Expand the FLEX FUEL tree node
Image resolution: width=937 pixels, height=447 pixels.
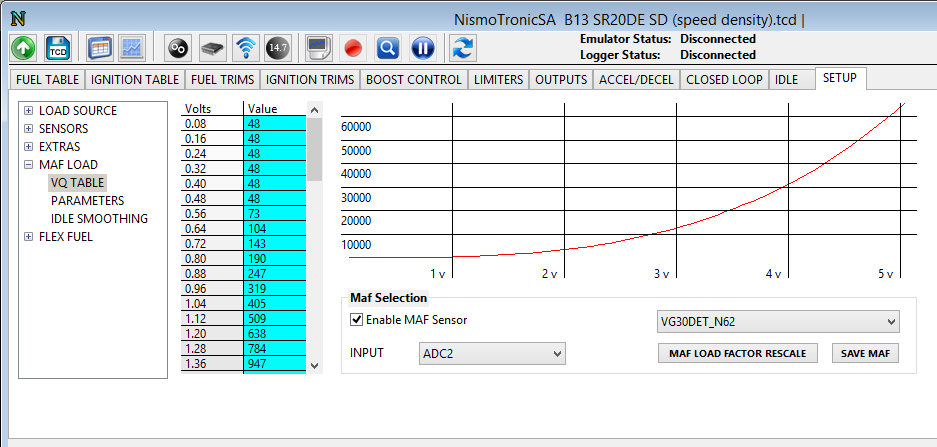coord(29,237)
